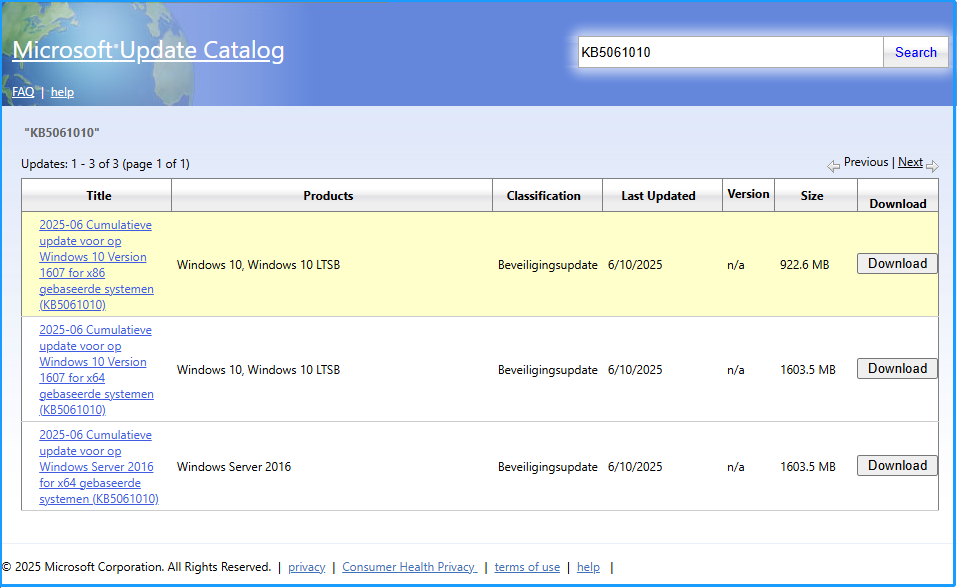Click the Previous results page text
Viewport: 957px width, 588px height.
click(x=865, y=162)
